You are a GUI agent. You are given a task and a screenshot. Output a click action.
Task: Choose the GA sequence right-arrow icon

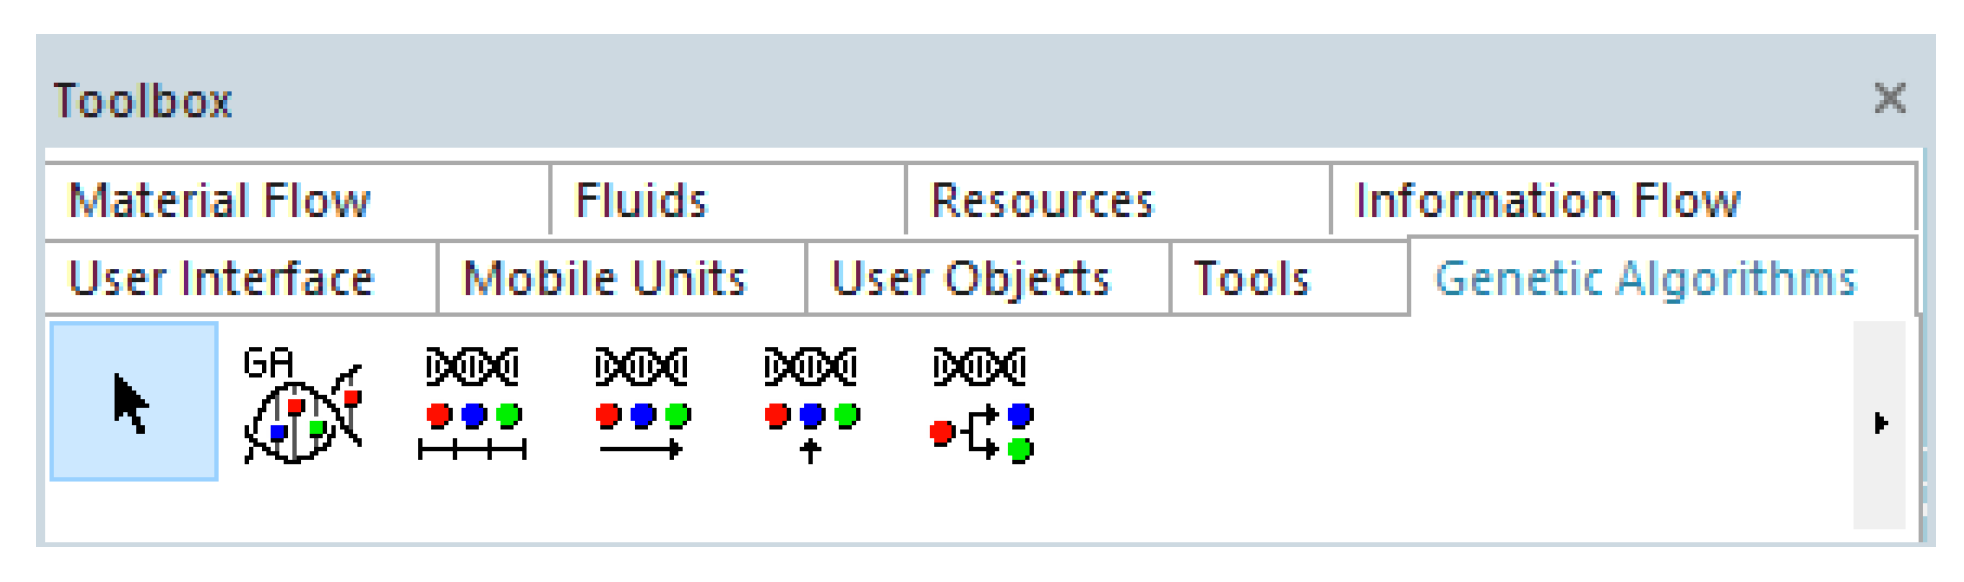[641, 405]
